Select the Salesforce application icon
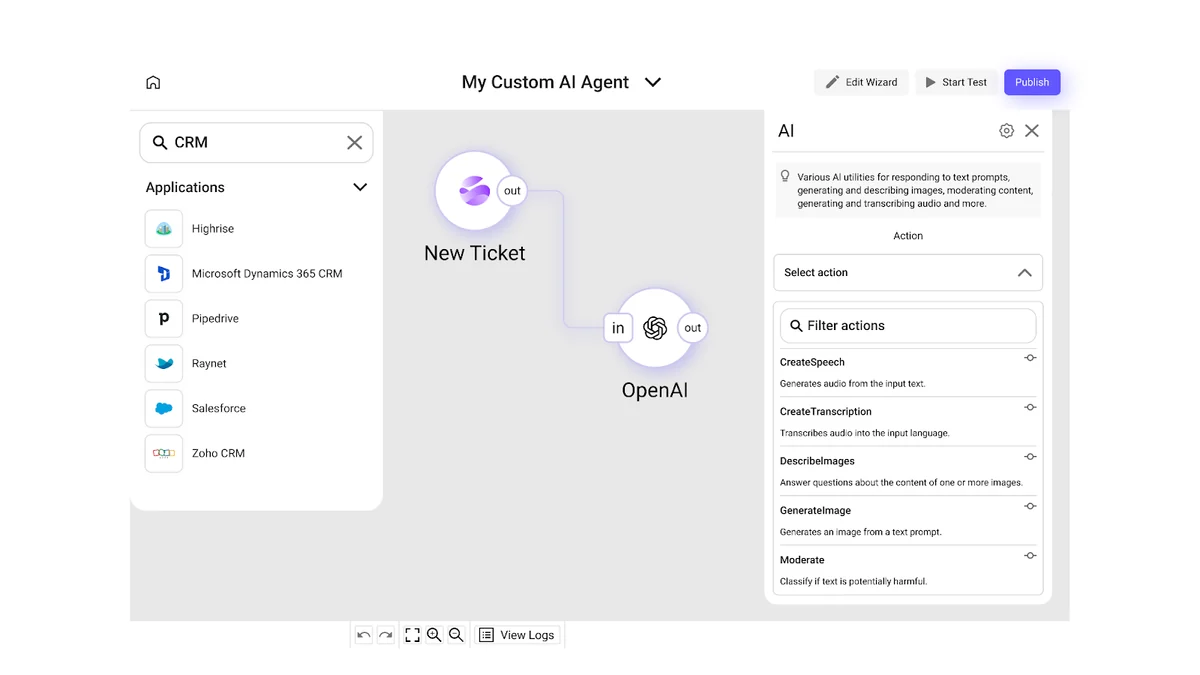This screenshot has height=675, width=1200. pos(164,409)
